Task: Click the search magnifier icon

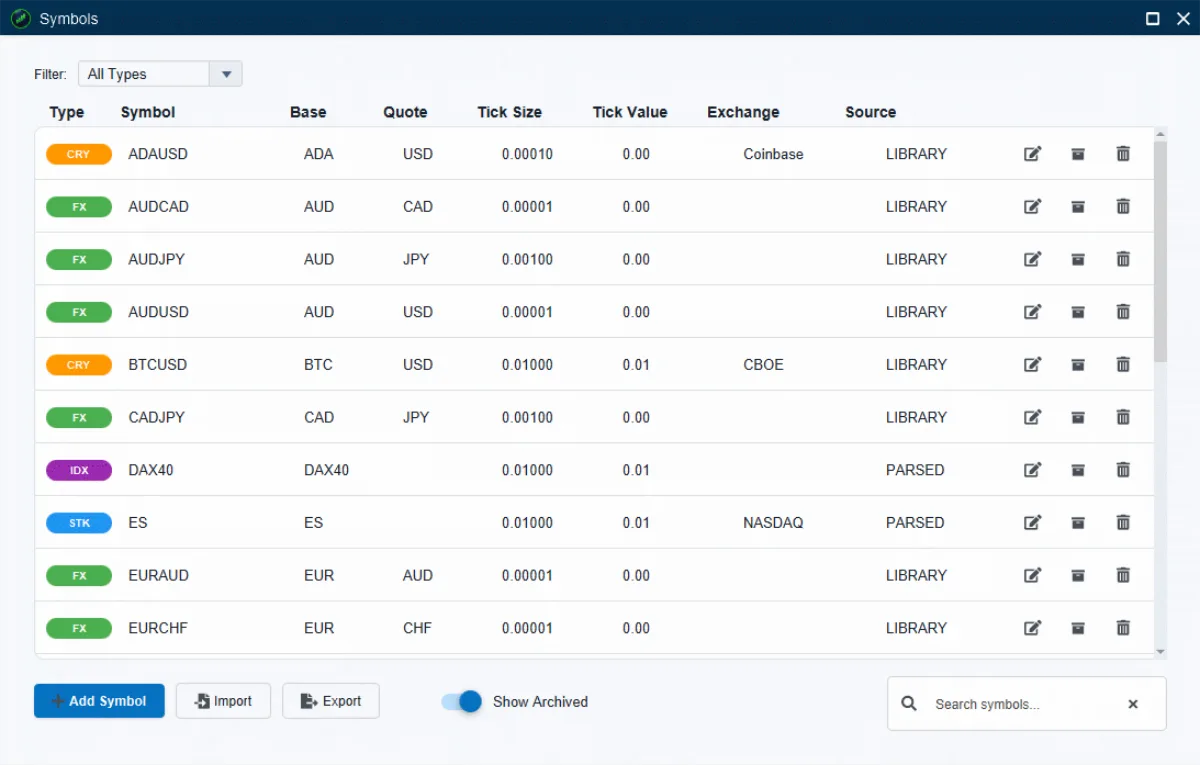Action: click(909, 704)
